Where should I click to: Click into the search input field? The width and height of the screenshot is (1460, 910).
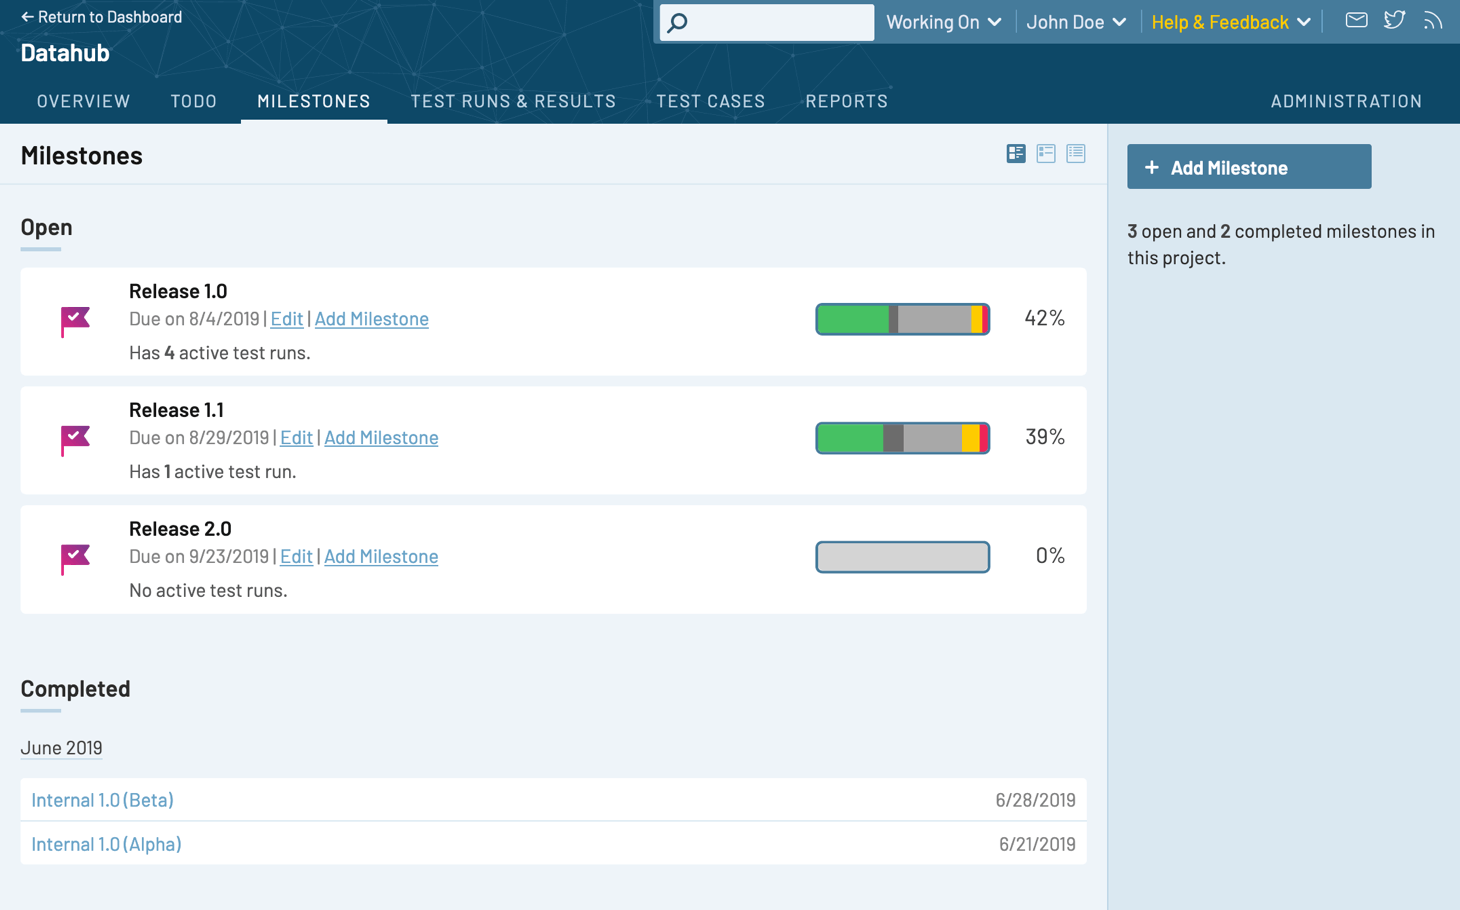[x=780, y=22]
